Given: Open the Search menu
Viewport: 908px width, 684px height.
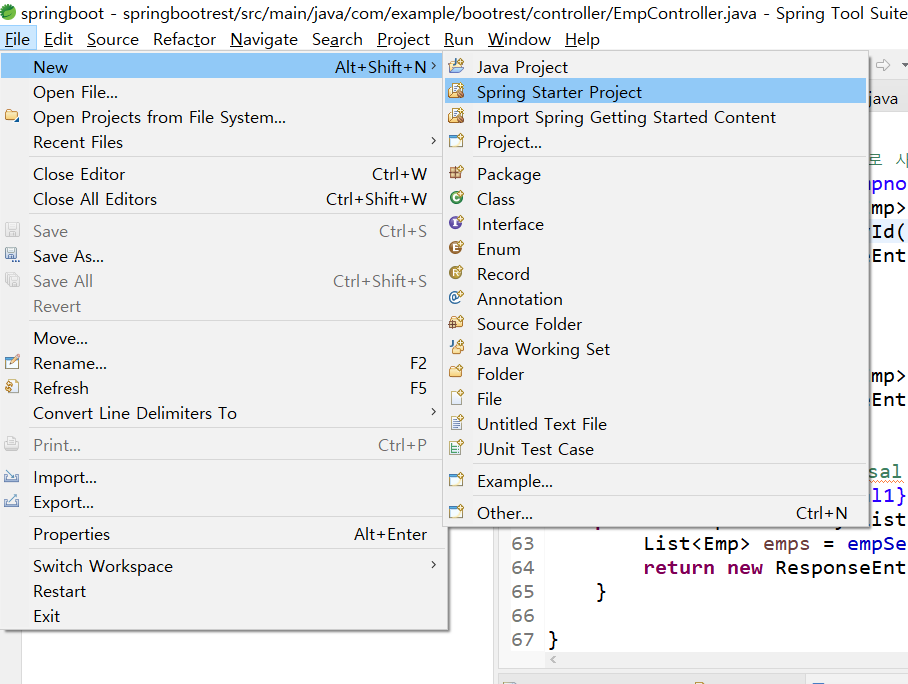Looking at the screenshot, I should tap(337, 39).
